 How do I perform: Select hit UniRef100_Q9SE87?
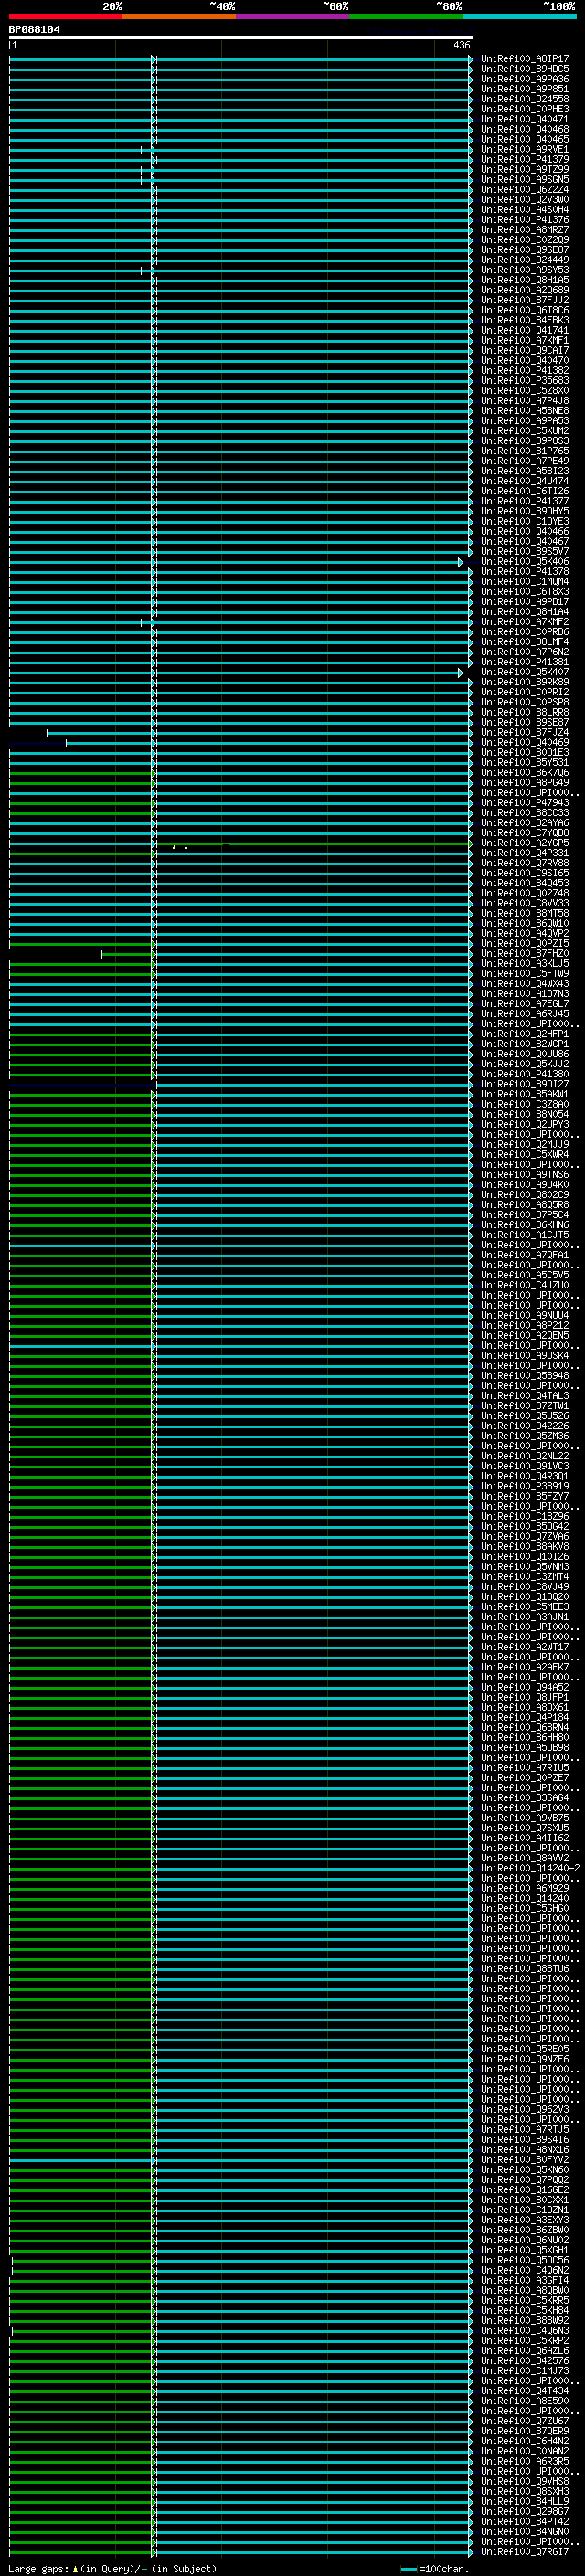point(524,250)
